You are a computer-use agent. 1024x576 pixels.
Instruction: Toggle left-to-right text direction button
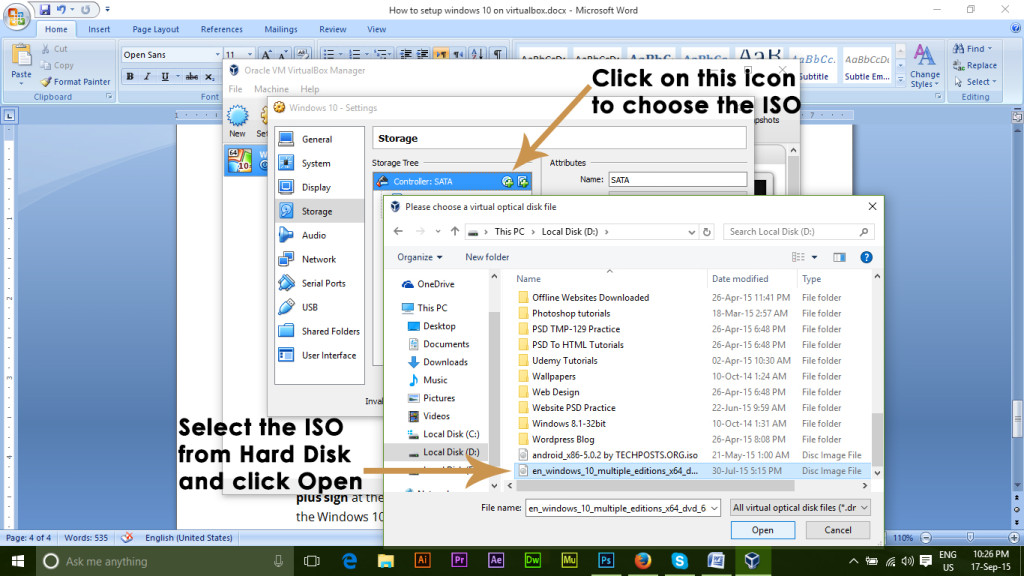click(x=441, y=54)
